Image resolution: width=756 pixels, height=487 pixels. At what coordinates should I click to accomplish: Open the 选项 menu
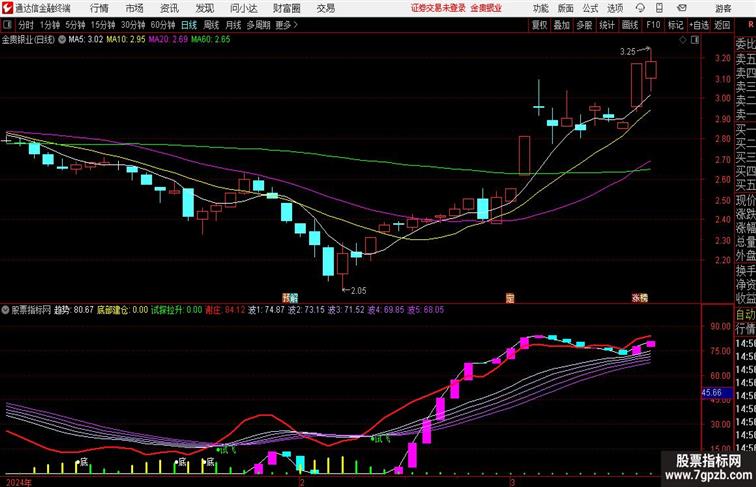[x=615, y=8]
